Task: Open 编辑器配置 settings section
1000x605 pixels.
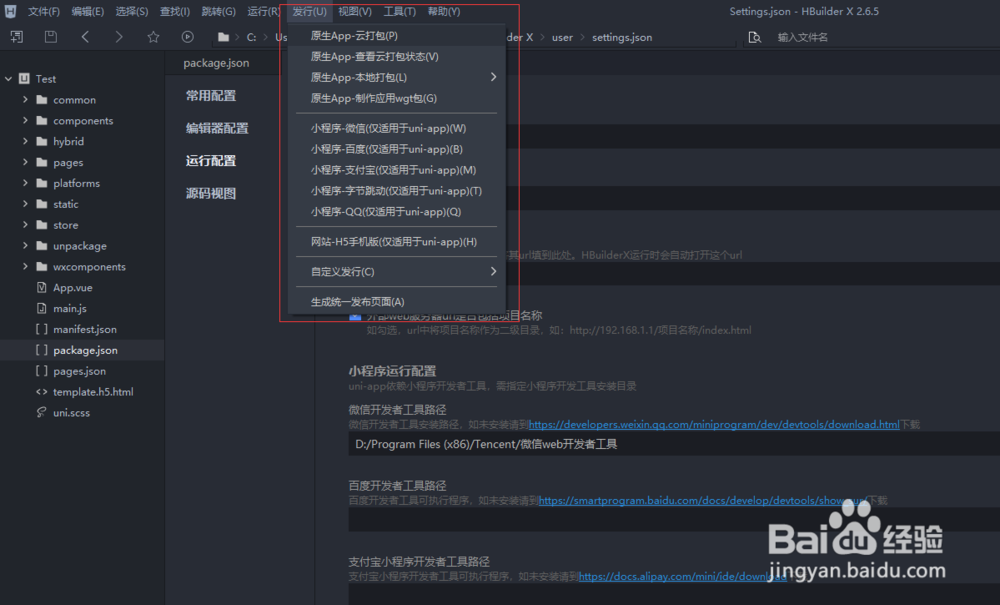Action: (x=217, y=128)
